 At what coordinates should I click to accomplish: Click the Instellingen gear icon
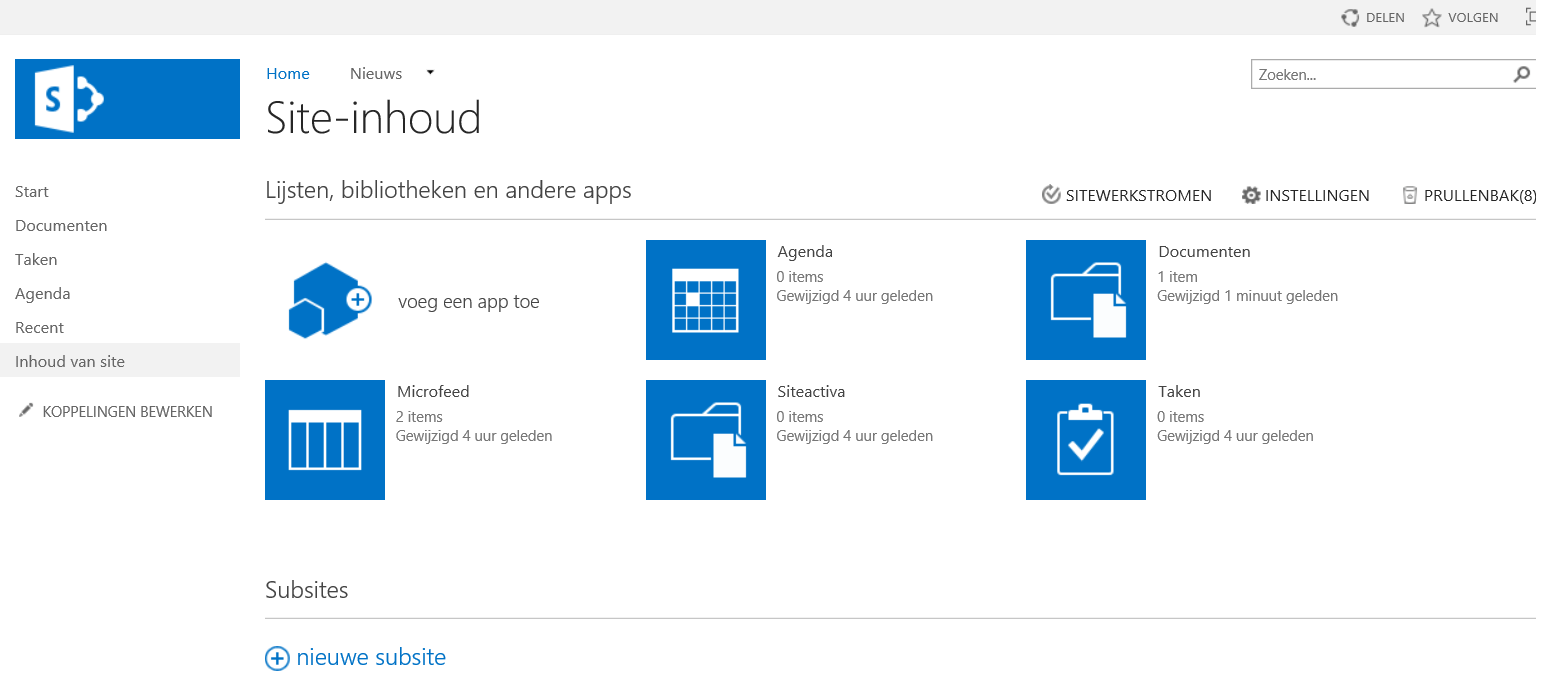(x=1251, y=195)
